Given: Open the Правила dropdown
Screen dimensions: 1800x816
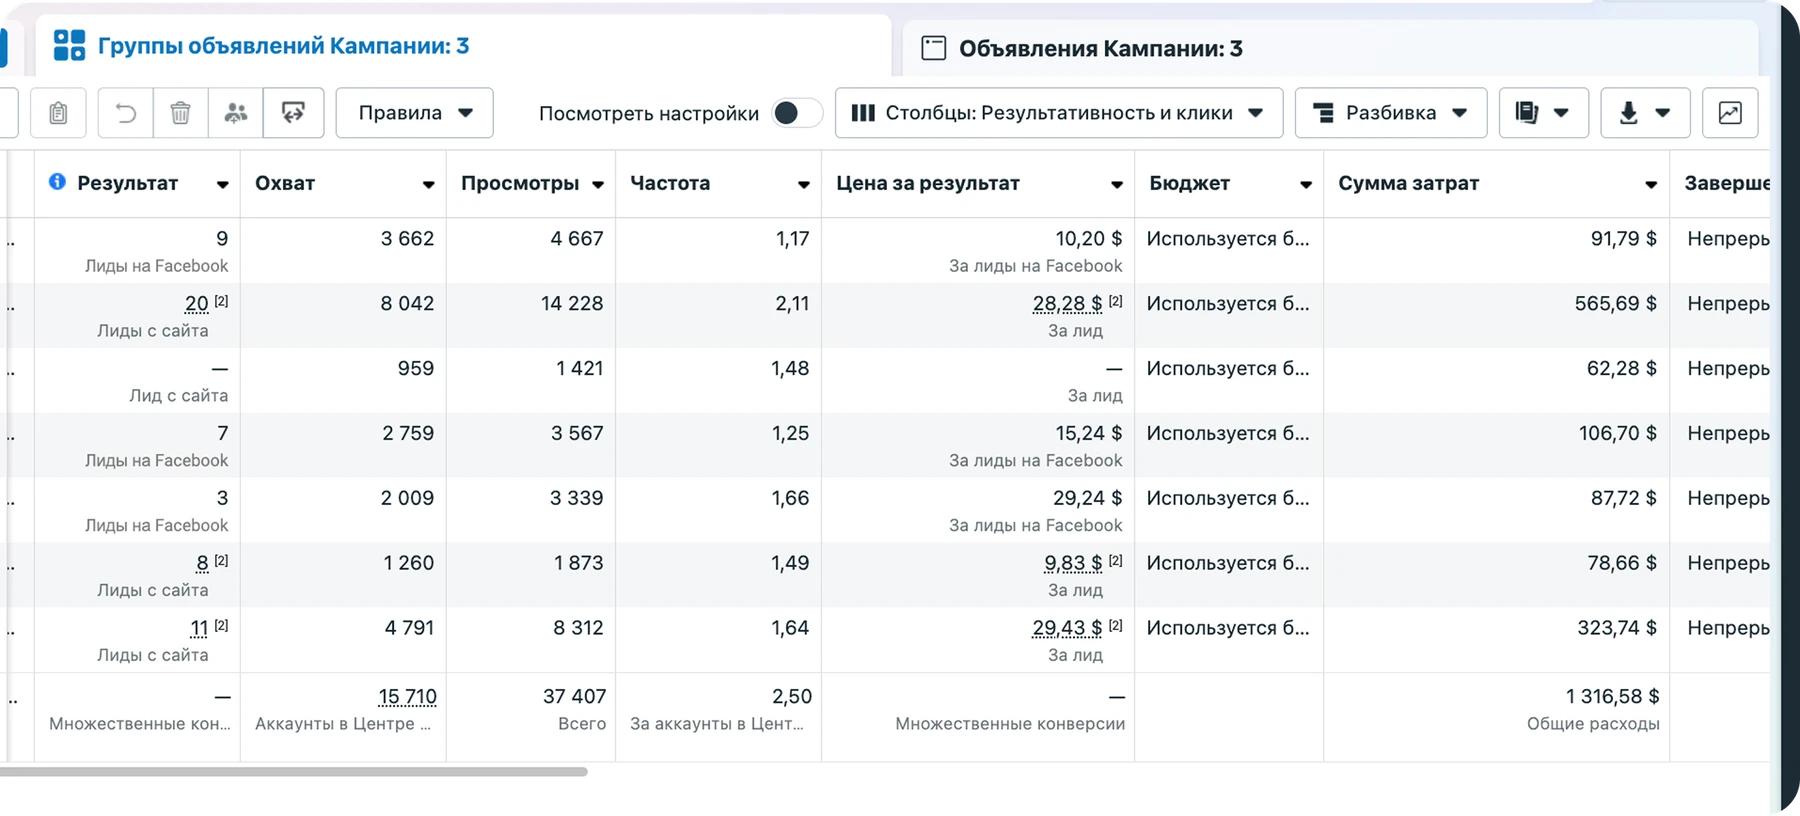Looking at the screenshot, I should pos(414,113).
